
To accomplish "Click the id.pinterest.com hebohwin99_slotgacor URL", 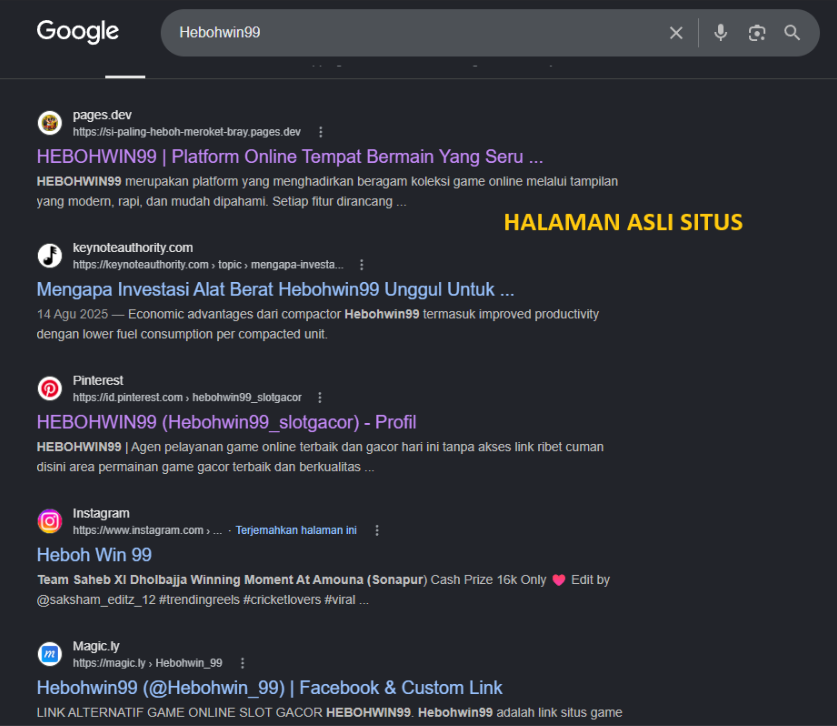I will click(187, 397).
